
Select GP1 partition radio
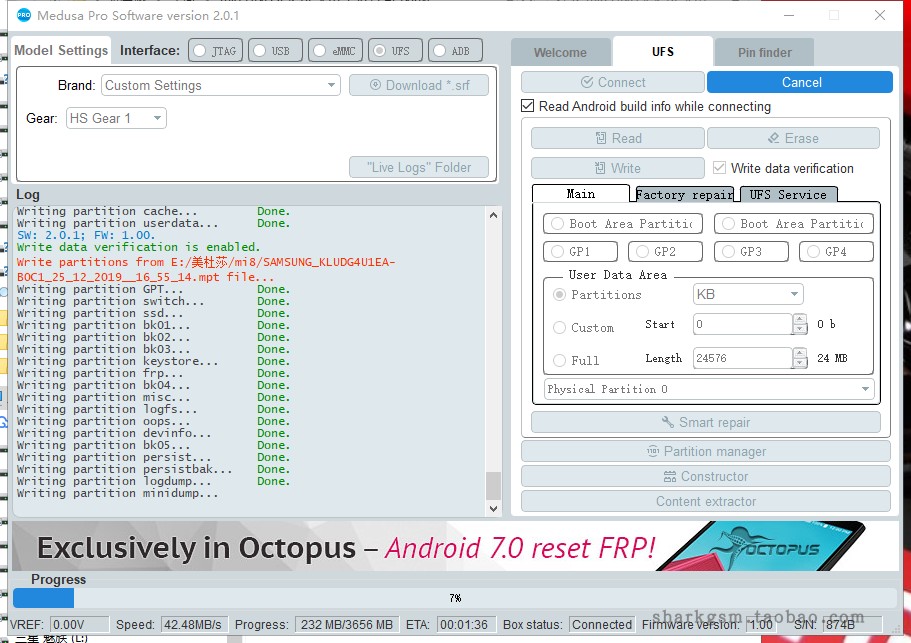tap(580, 252)
